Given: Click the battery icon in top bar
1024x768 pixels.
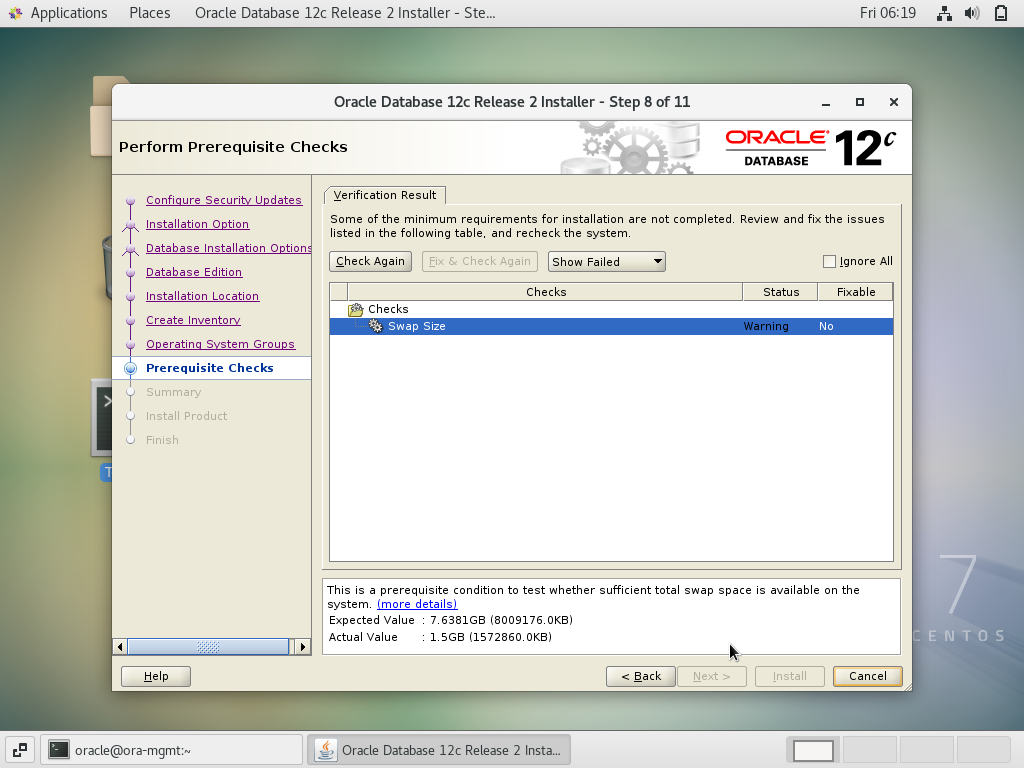Looking at the screenshot, I should click(x=1000, y=13).
